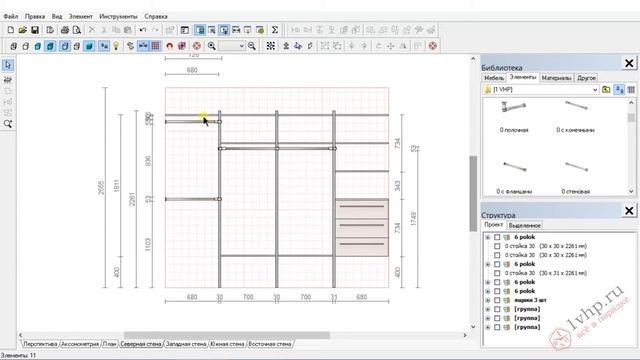This screenshot has width=640, height=360.
Task: Zoom in with the plus magnifier
Action: (211, 46)
